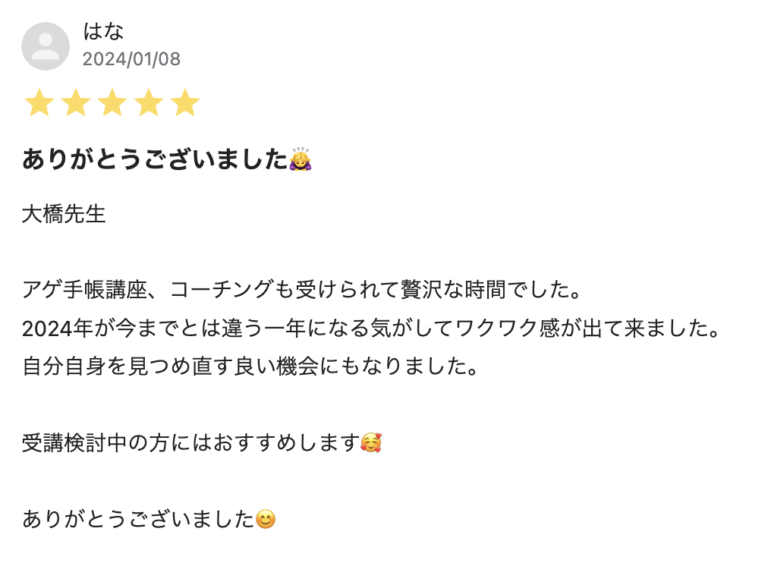Select the fourth rating star
The height and width of the screenshot is (563, 768).
[x=149, y=103]
